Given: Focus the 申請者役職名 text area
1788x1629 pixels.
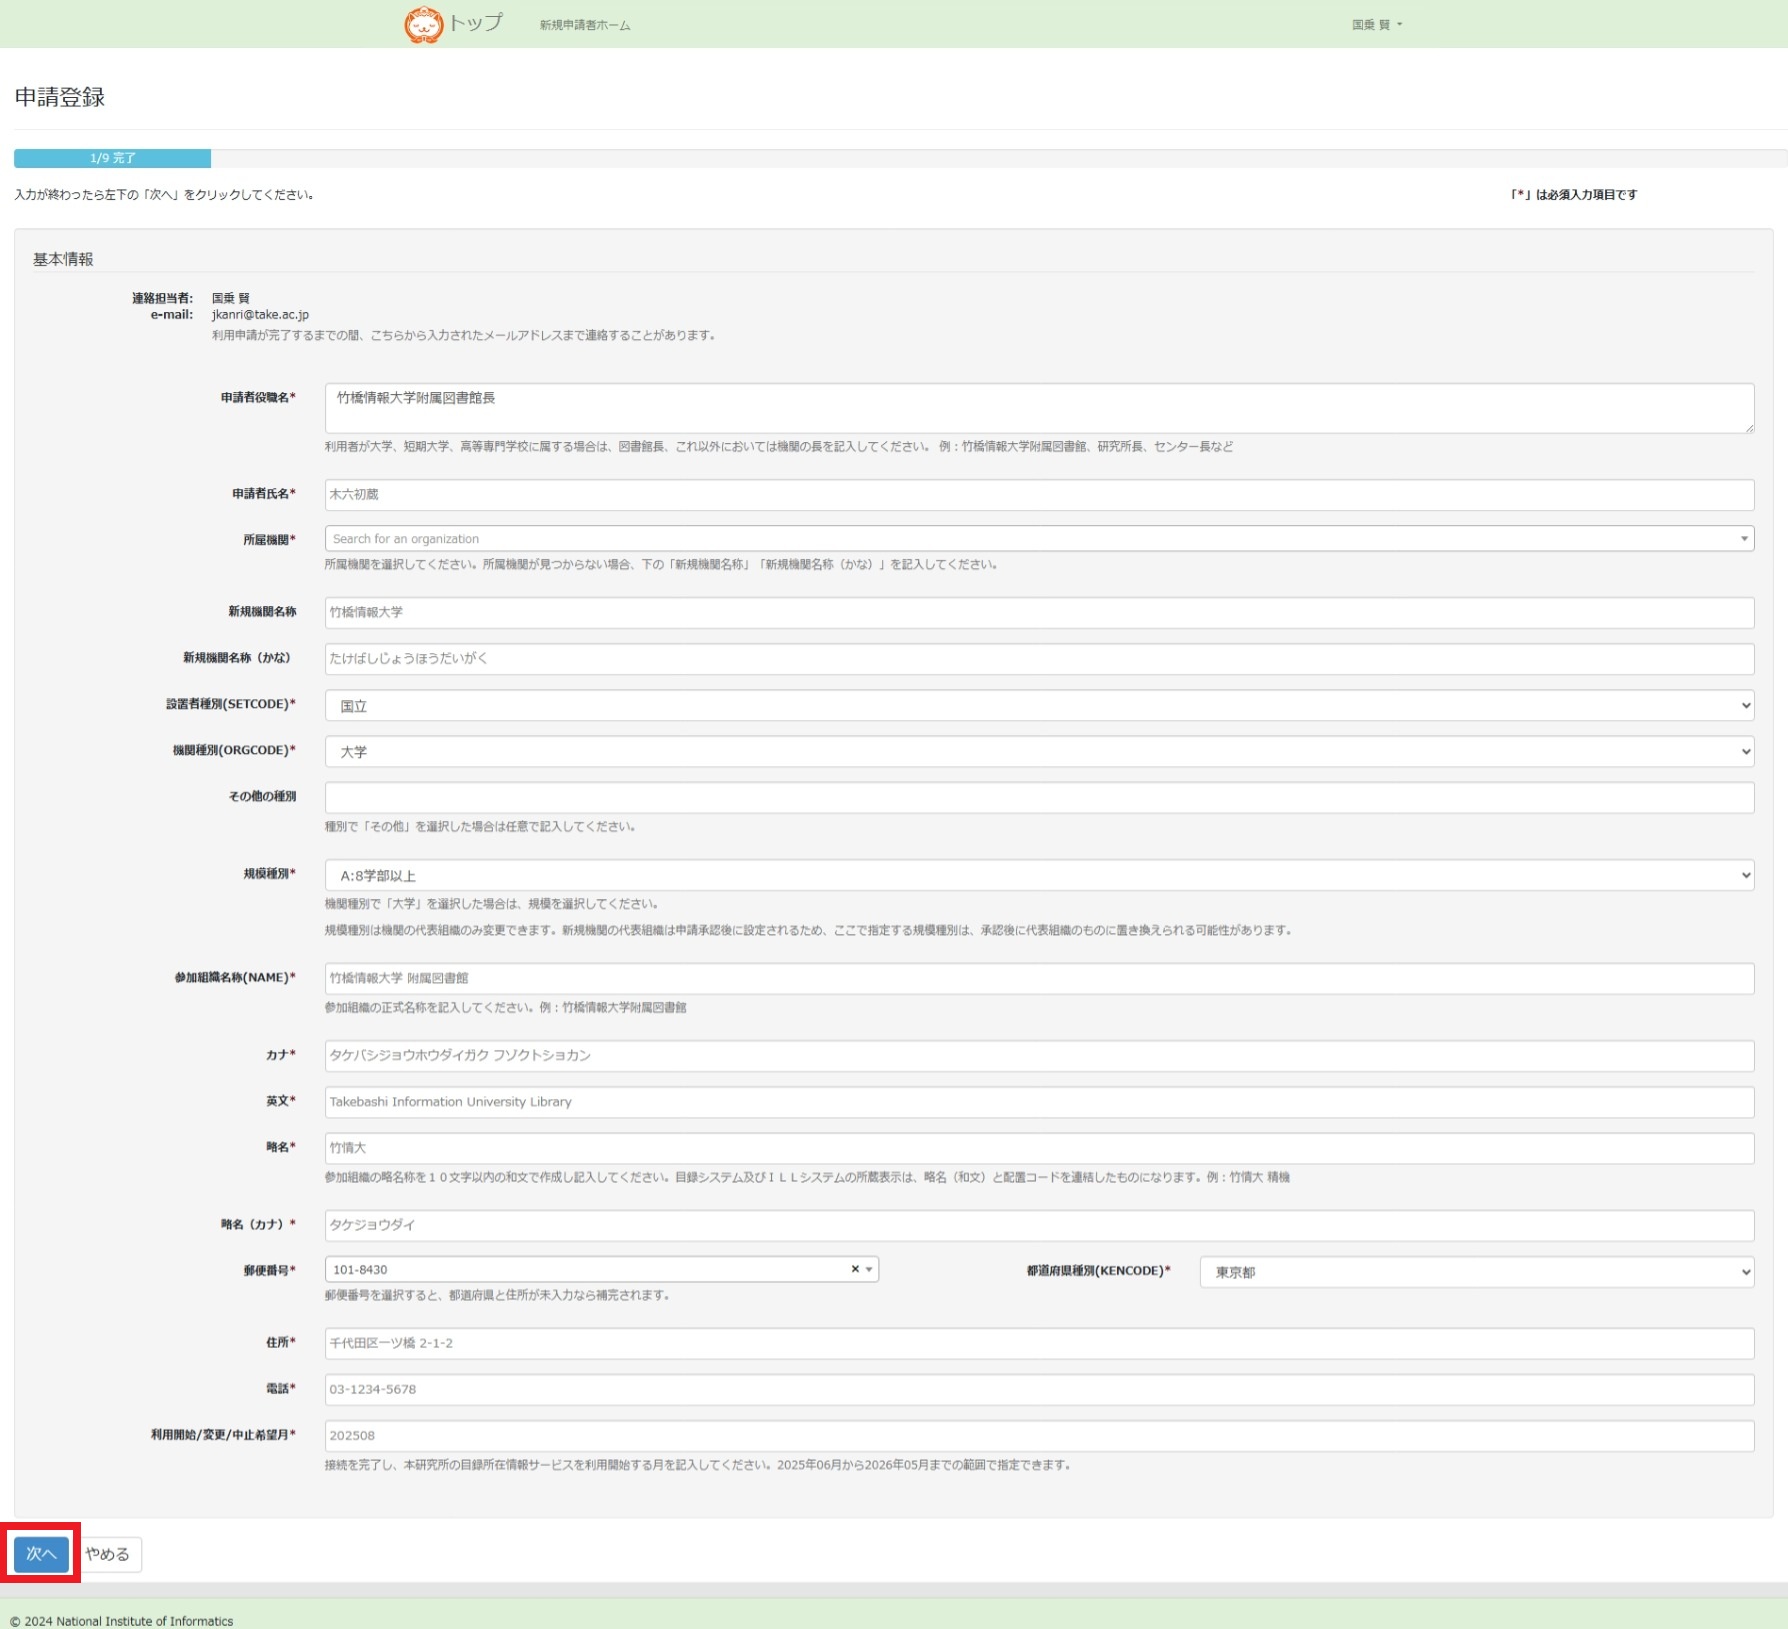Looking at the screenshot, I should (x=1039, y=408).
